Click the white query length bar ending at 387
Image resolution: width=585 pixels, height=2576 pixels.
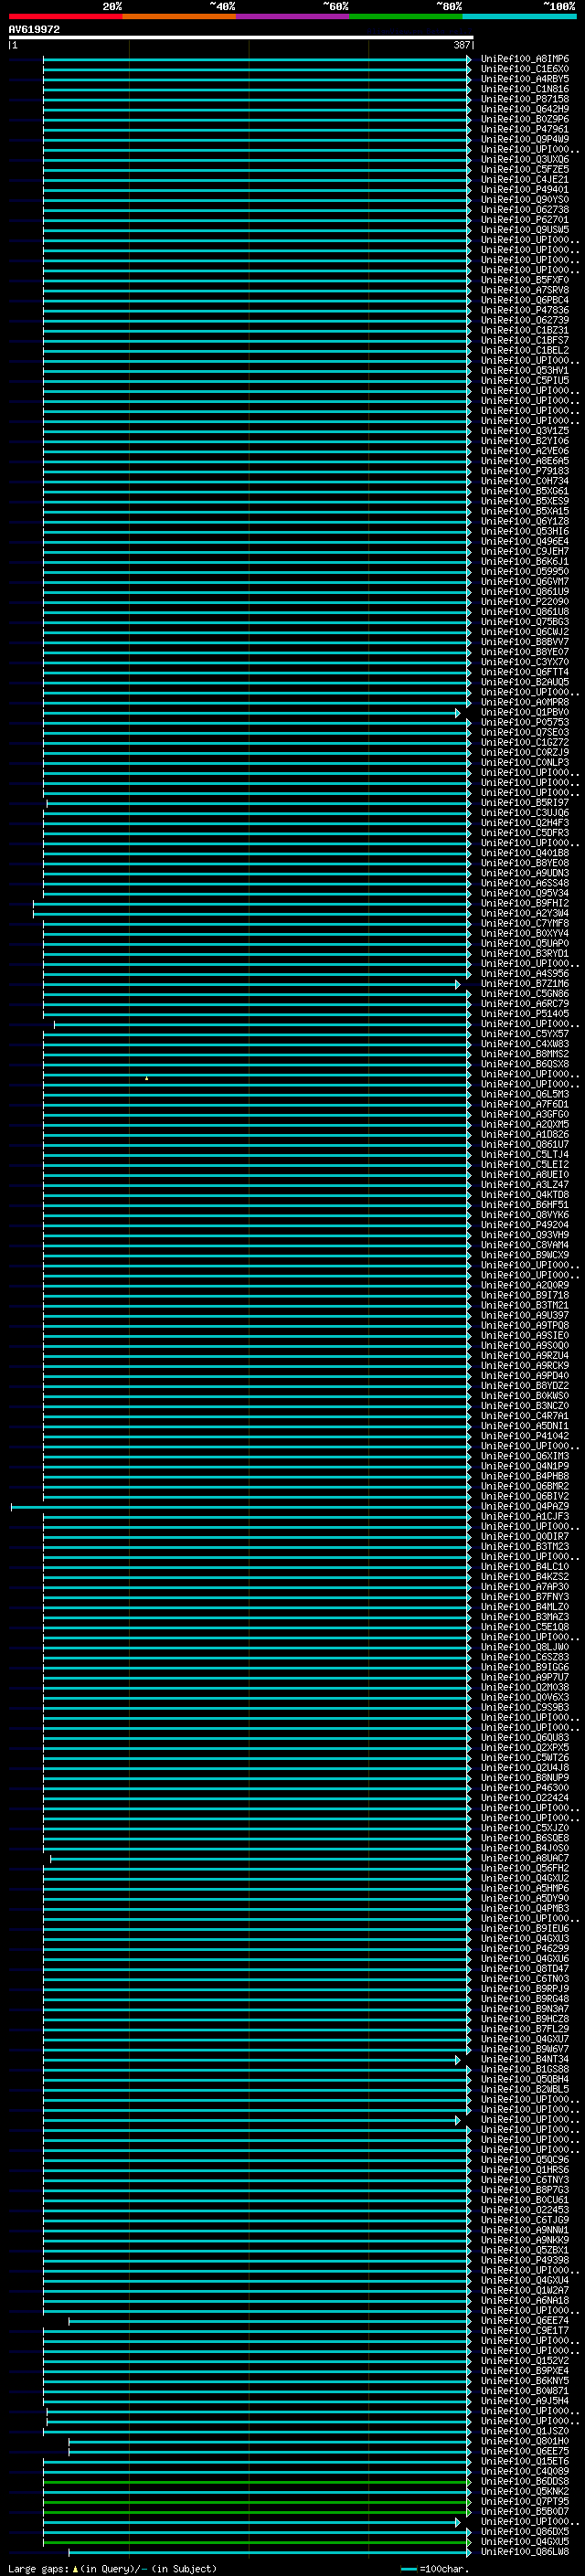(x=241, y=38)
